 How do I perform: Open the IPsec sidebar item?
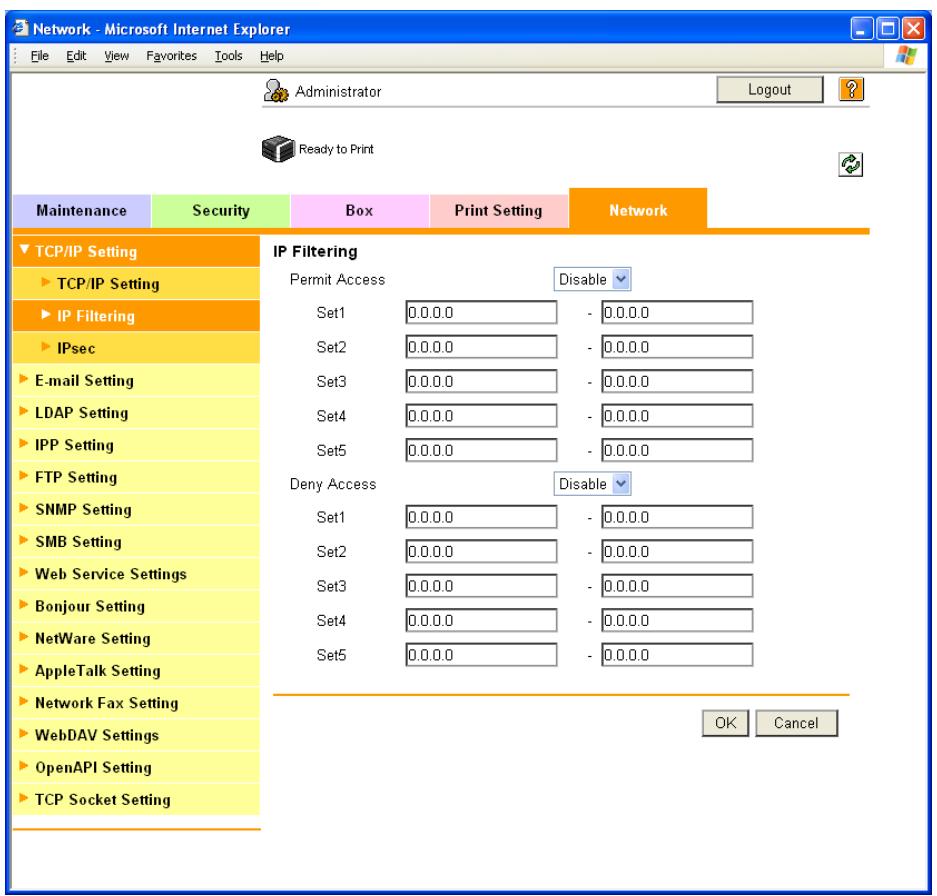click(x=136, y=348)
